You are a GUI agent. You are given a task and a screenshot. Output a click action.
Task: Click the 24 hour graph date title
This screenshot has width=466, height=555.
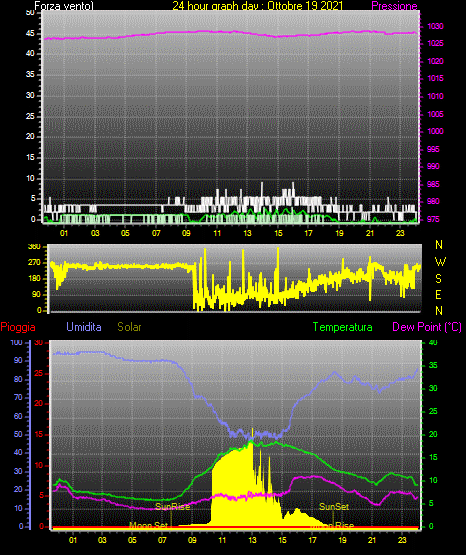258,6
